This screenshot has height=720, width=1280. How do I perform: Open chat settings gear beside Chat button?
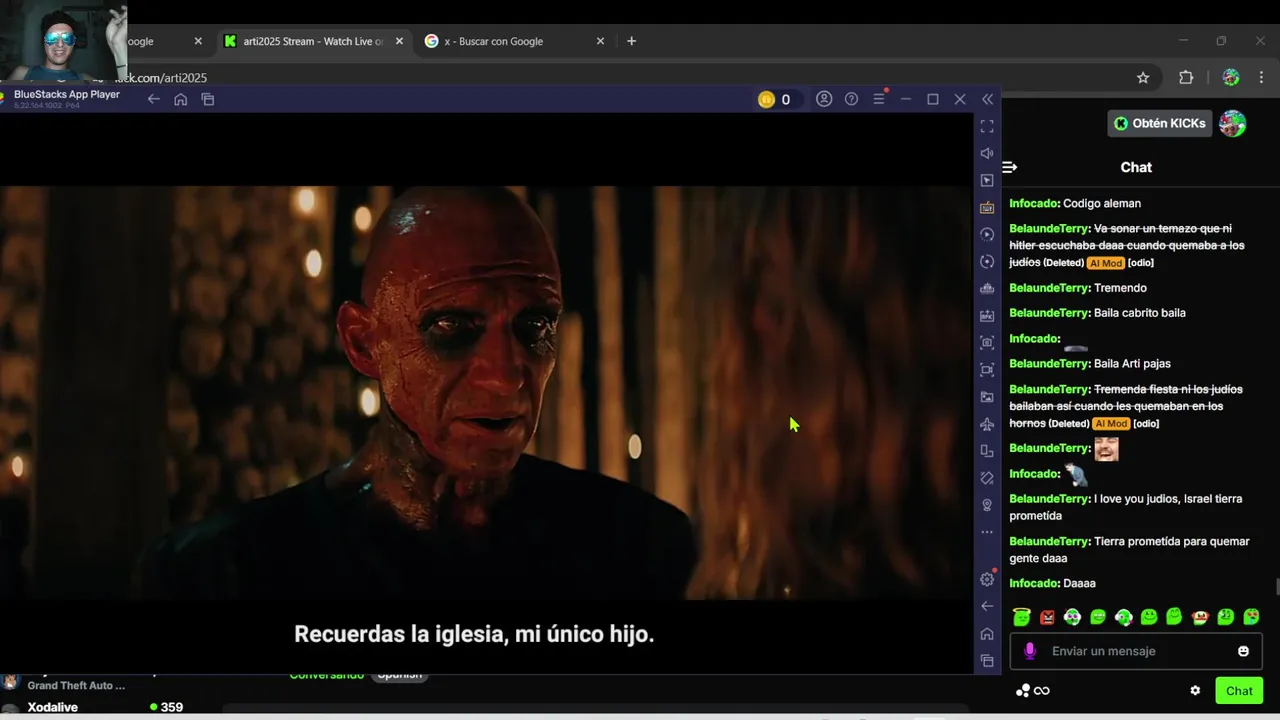tap(1195, 691)
